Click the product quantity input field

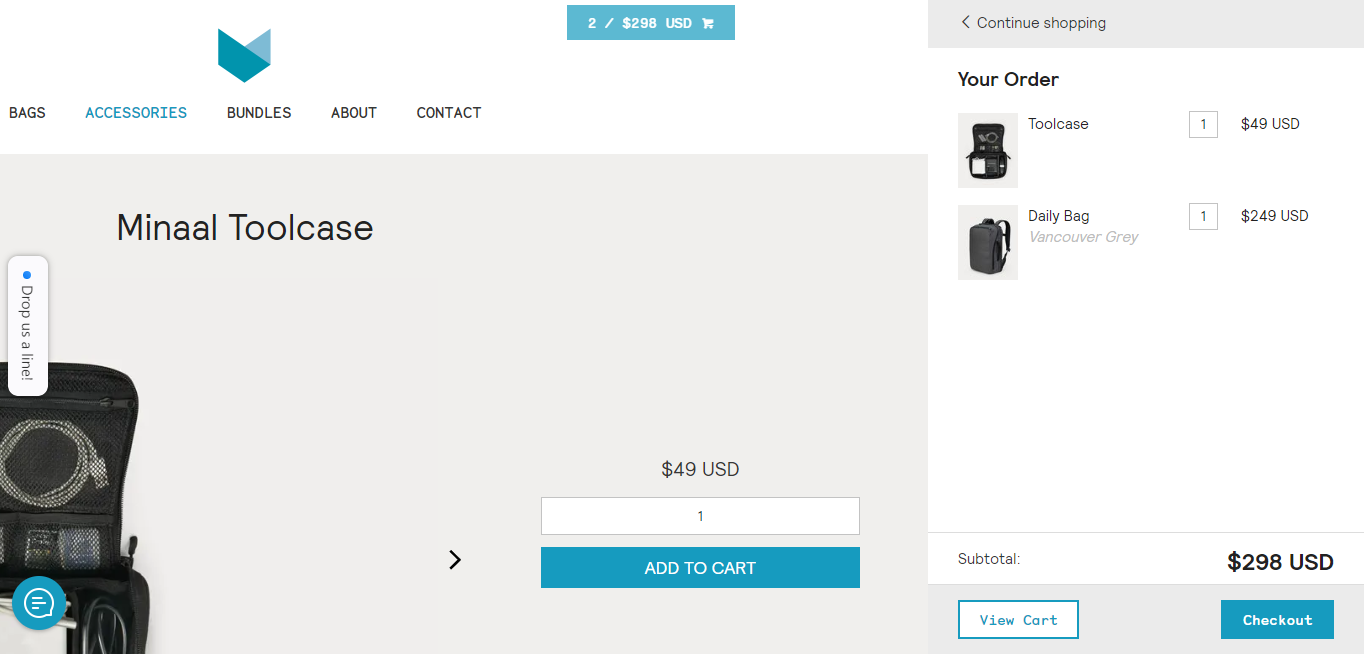(x=700, y=516)
